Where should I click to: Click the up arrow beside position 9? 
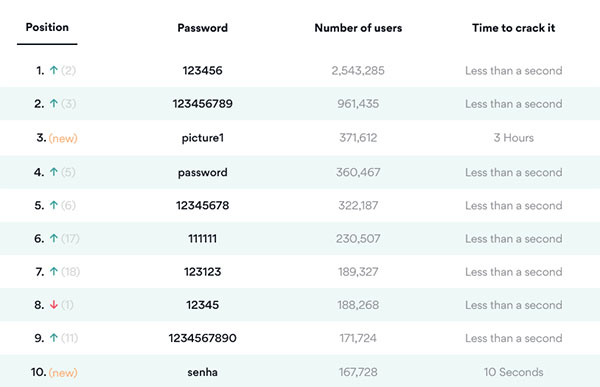click(x=54, y=338)
